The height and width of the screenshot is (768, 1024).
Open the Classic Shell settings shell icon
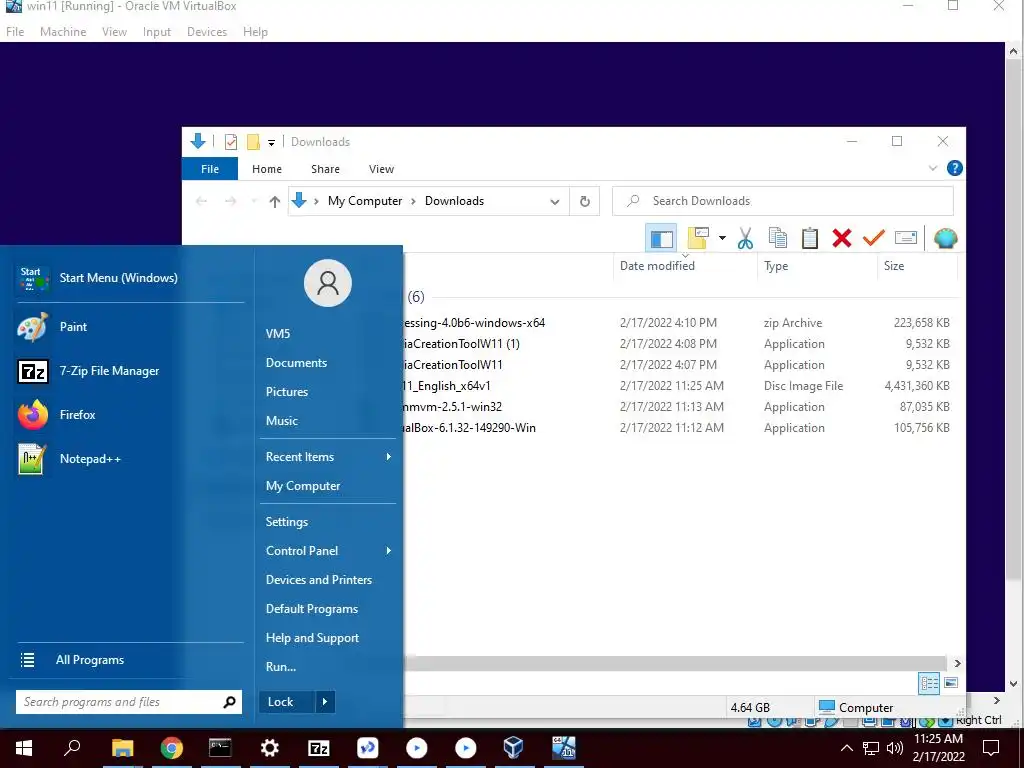tap(945, 238)
